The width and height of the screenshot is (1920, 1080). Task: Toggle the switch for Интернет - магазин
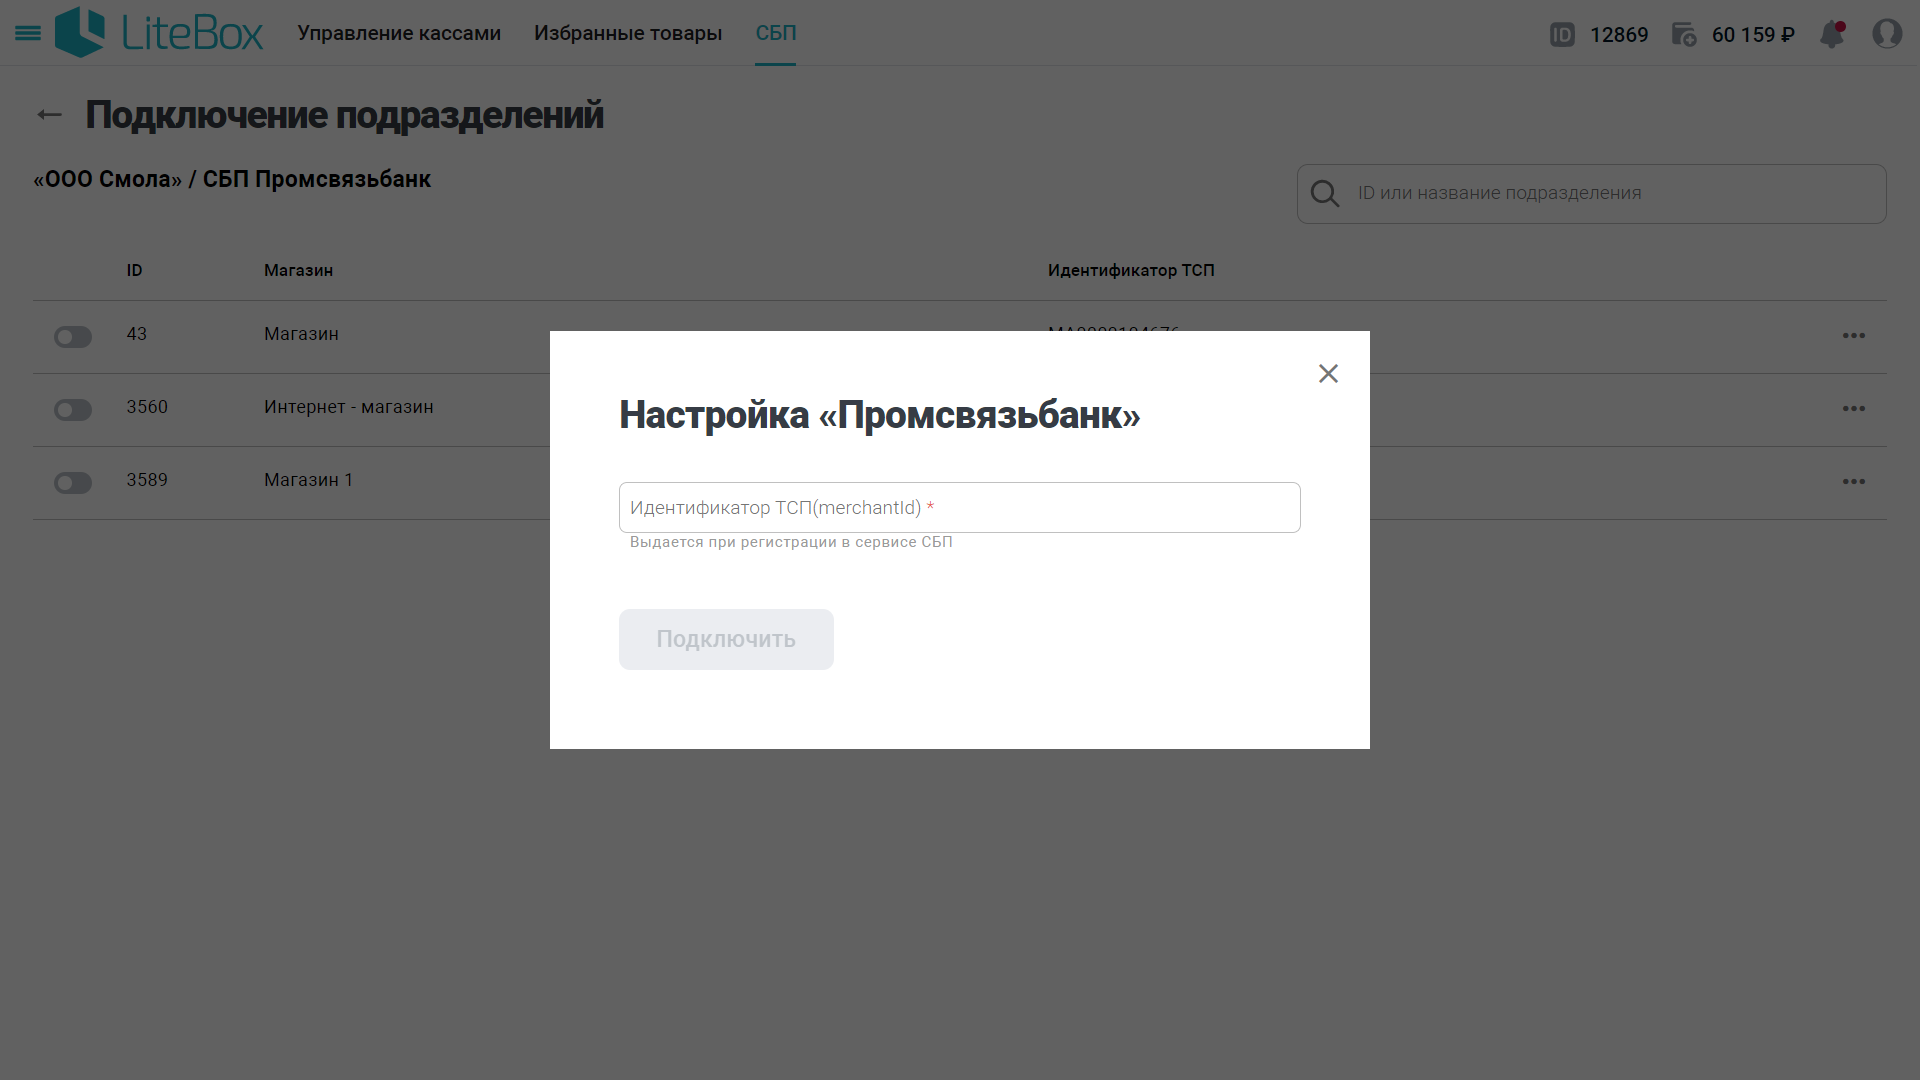(73, 410)
